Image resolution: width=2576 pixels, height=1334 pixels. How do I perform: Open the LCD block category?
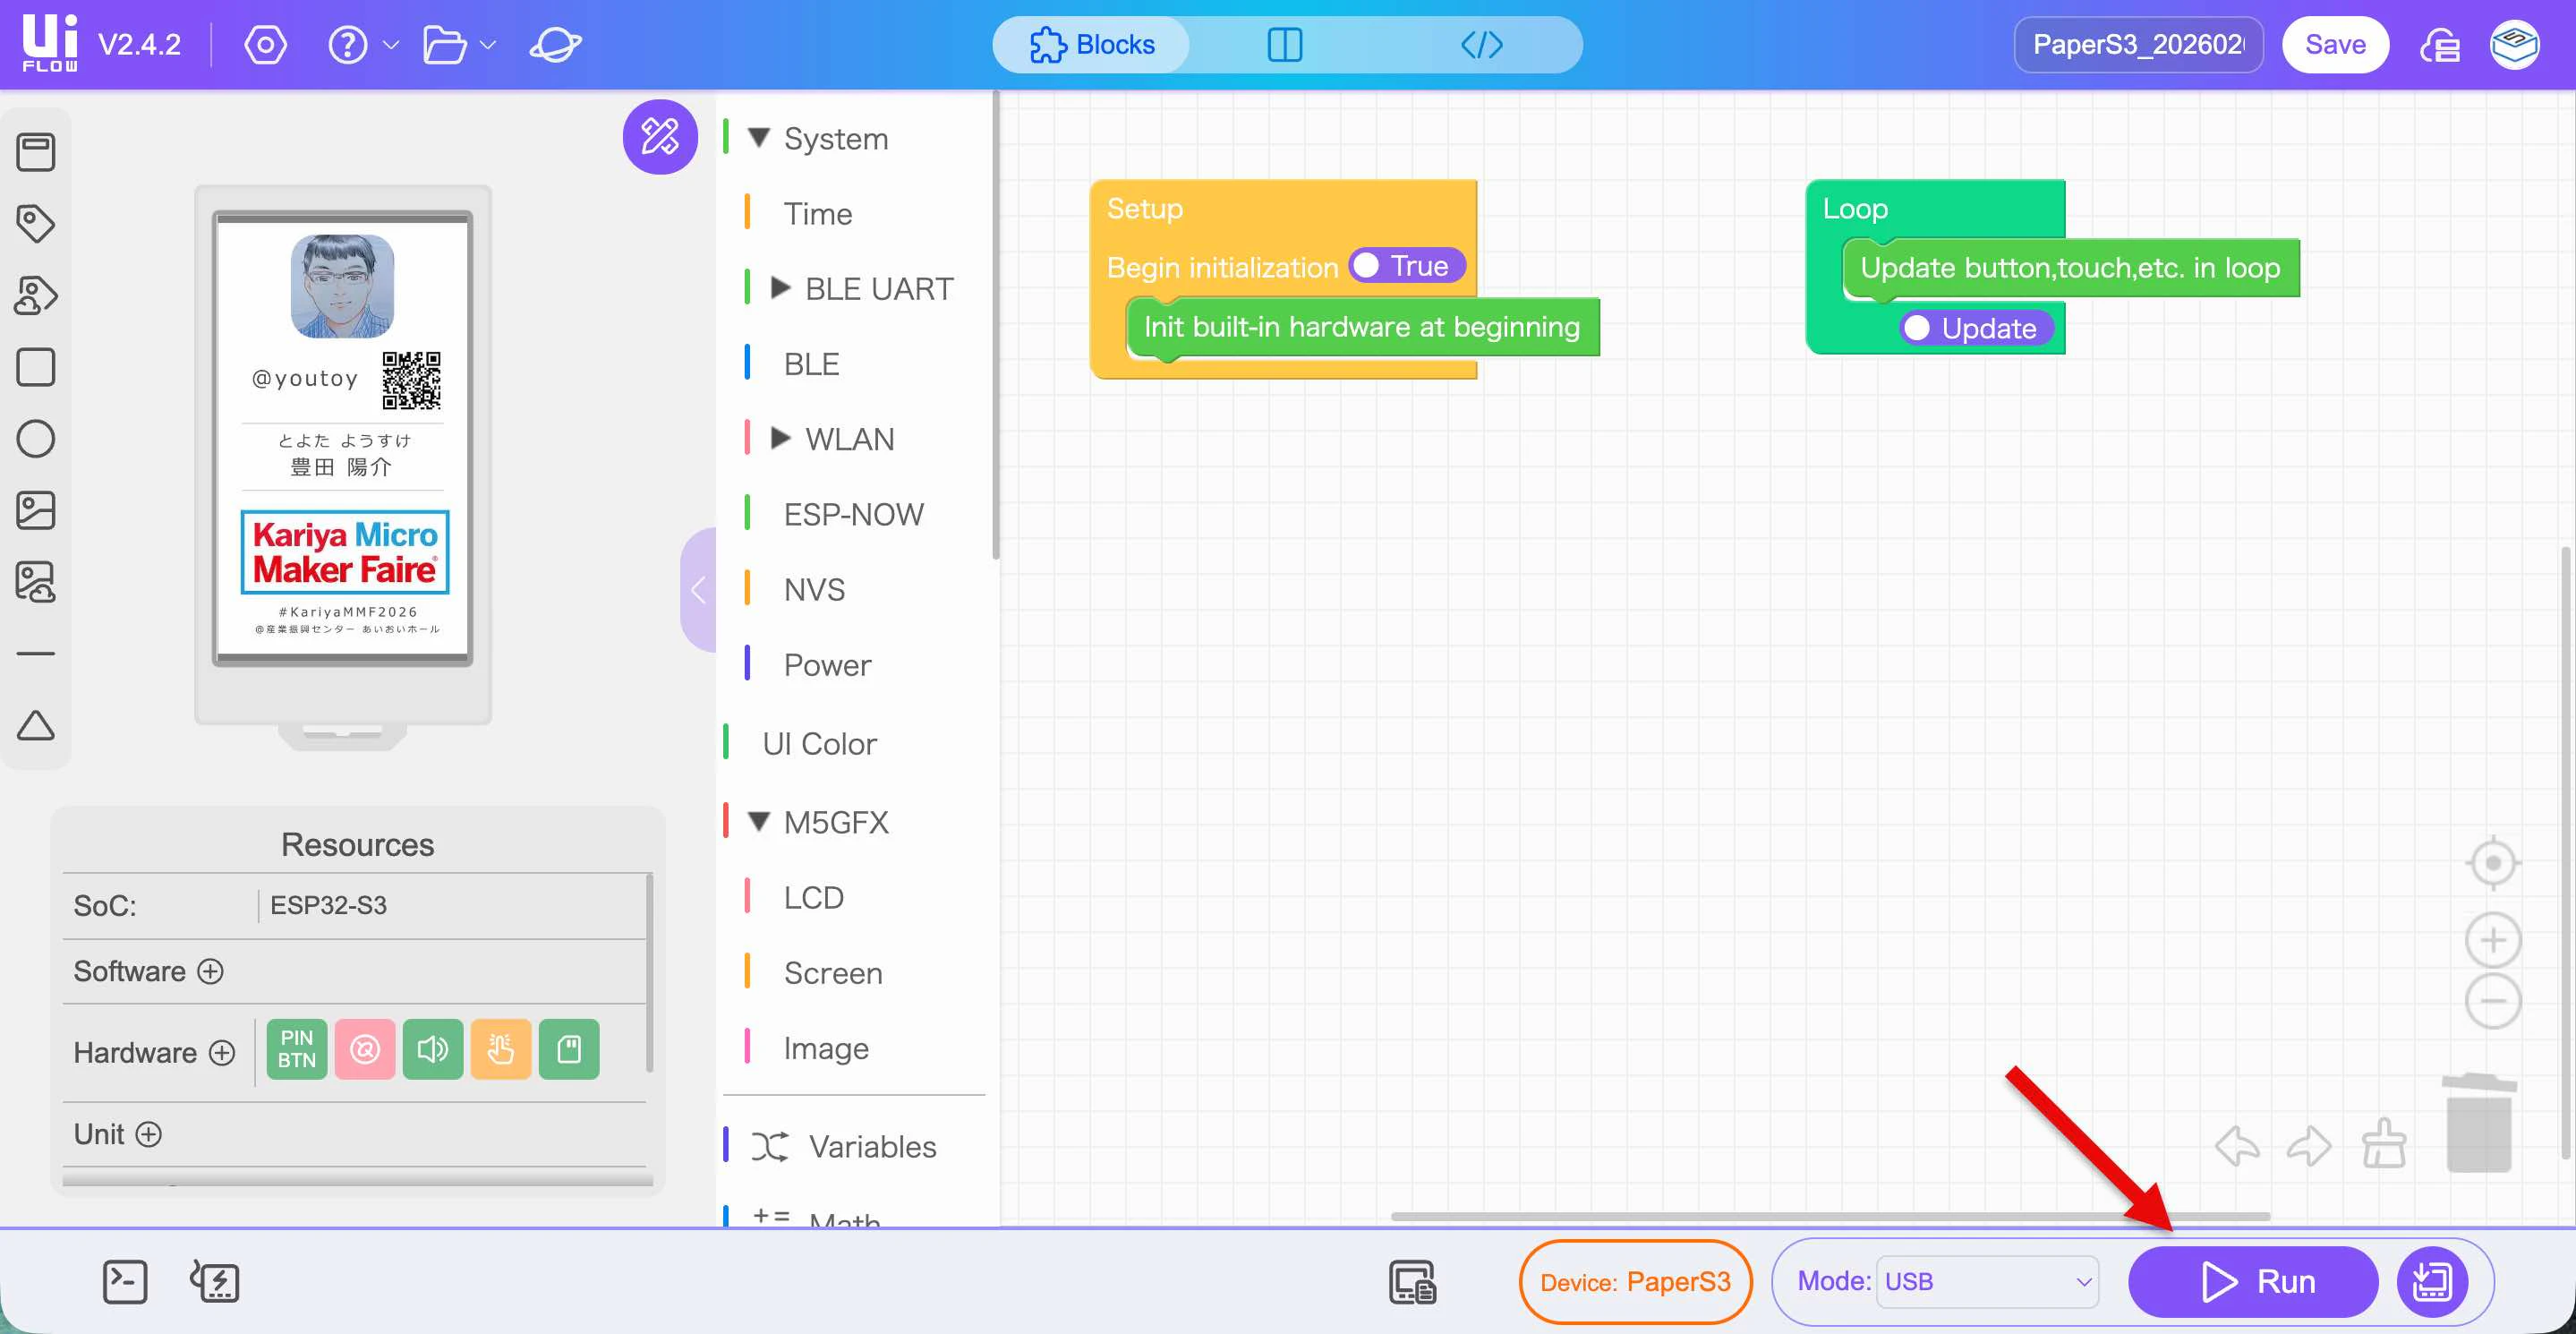813,897
